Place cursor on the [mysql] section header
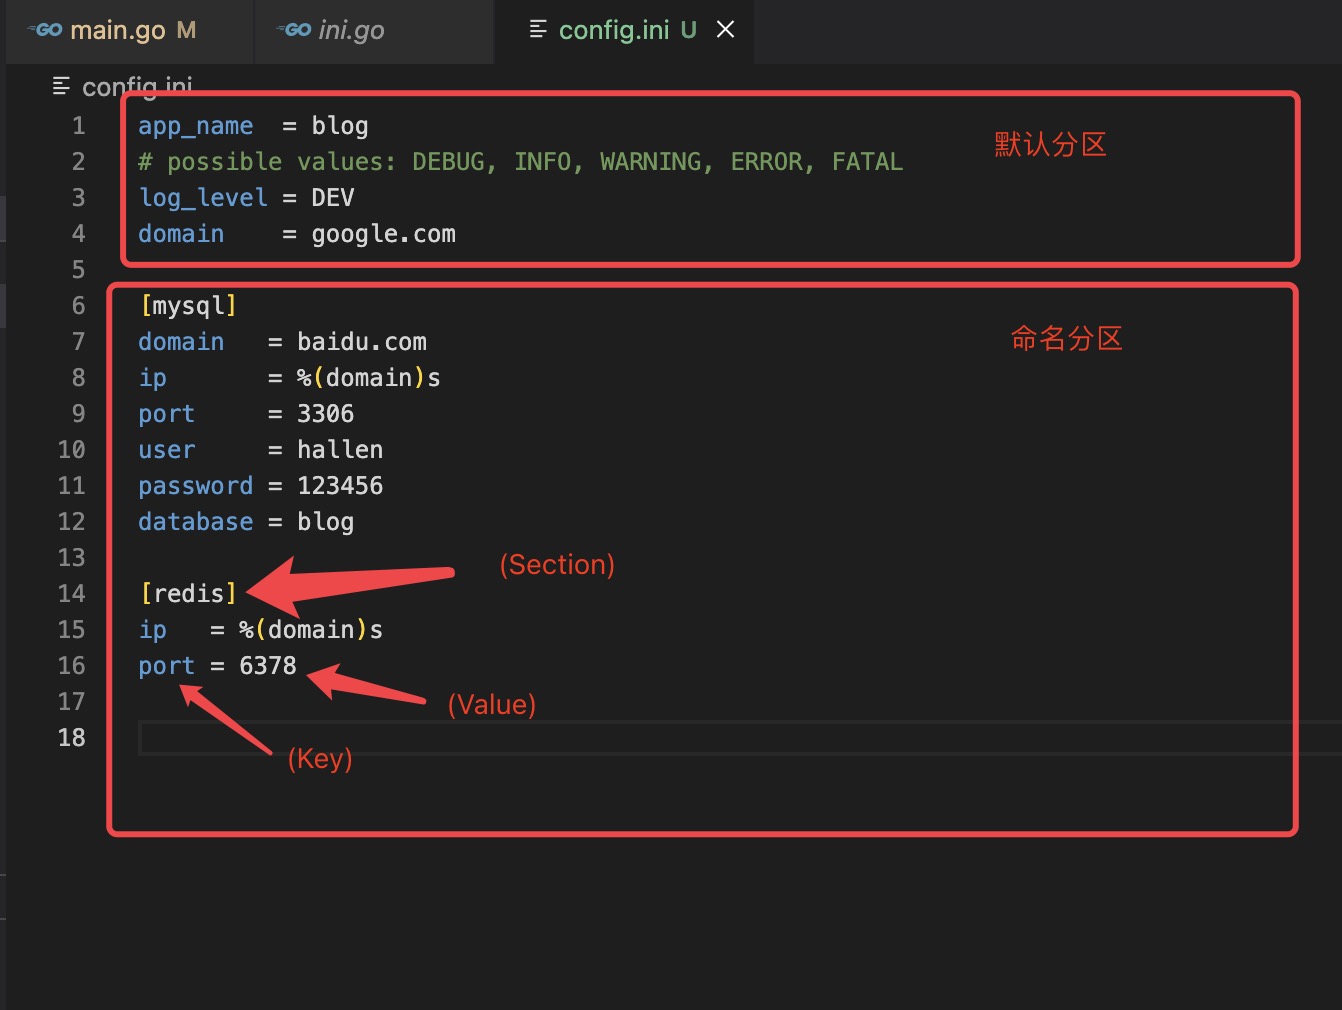 [189, 306]
